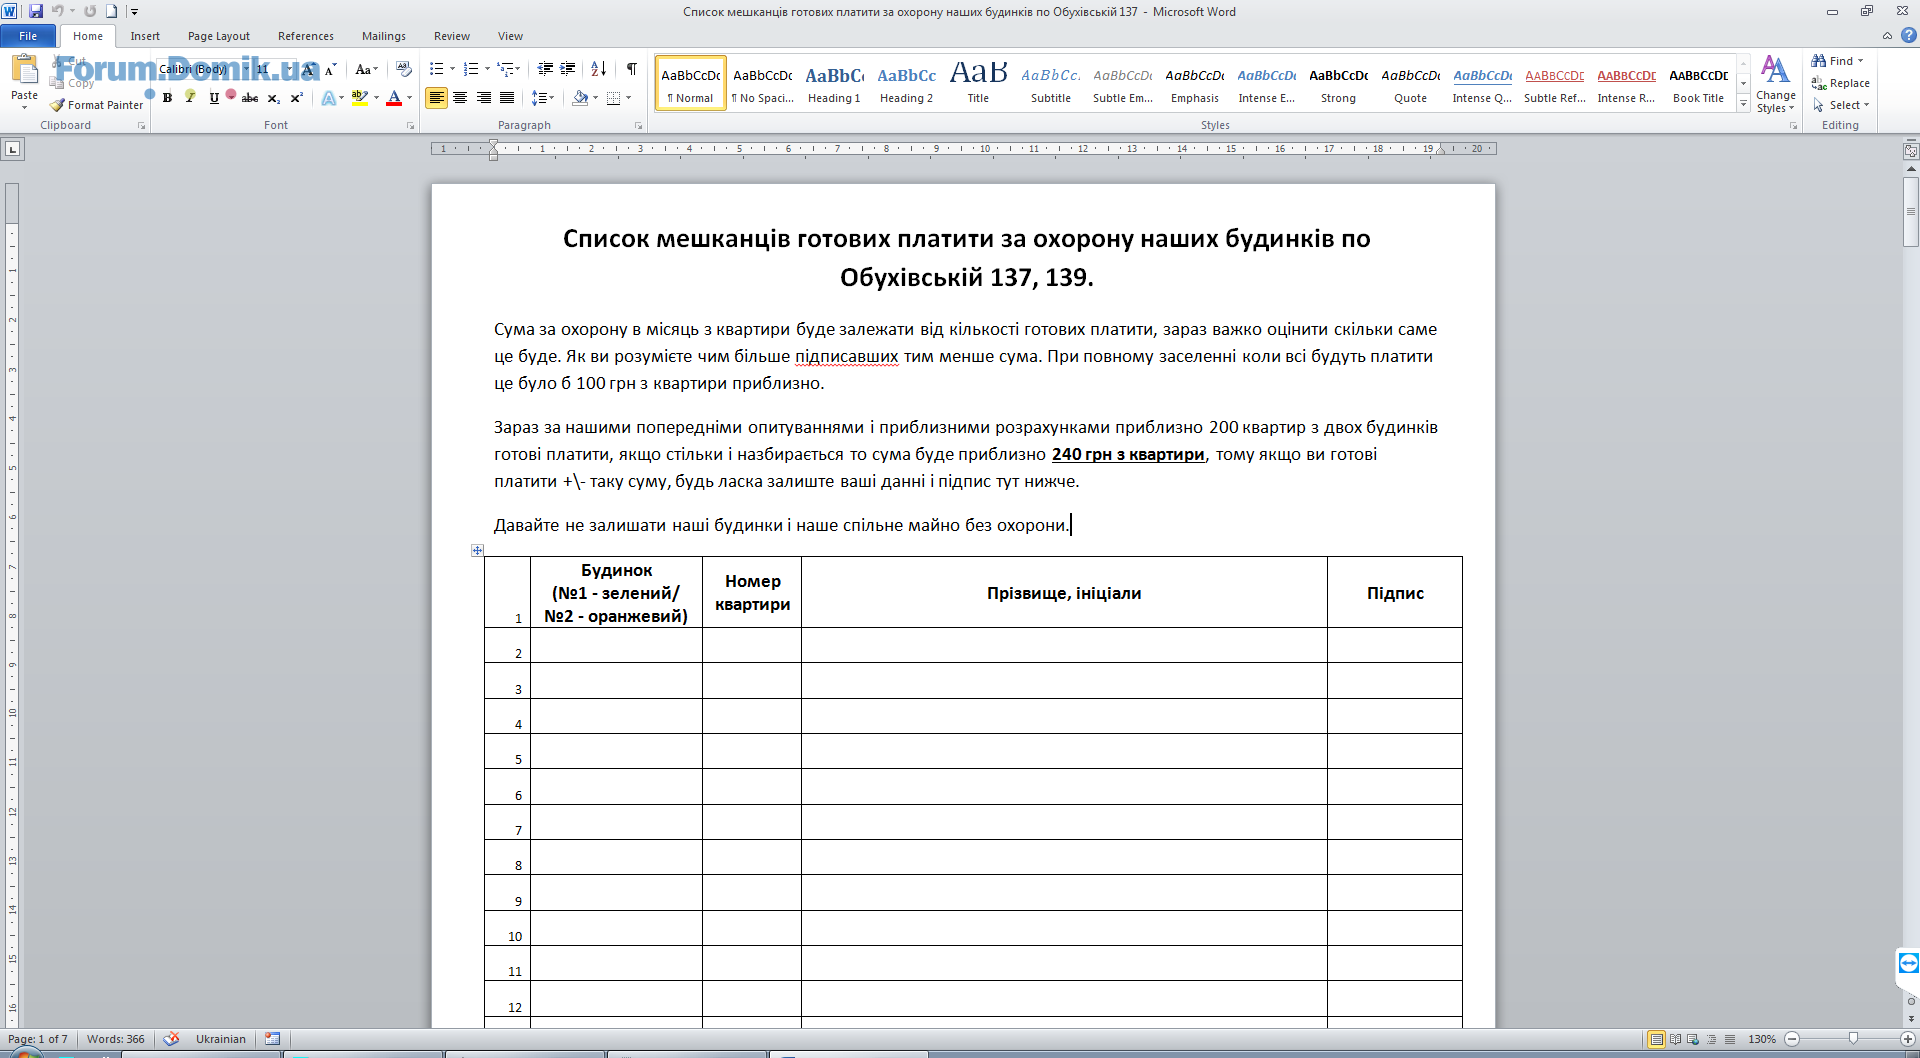Click Find binoculars in Editing group
This screenshot has height=1058, width=1920.
coord(1819,61)
